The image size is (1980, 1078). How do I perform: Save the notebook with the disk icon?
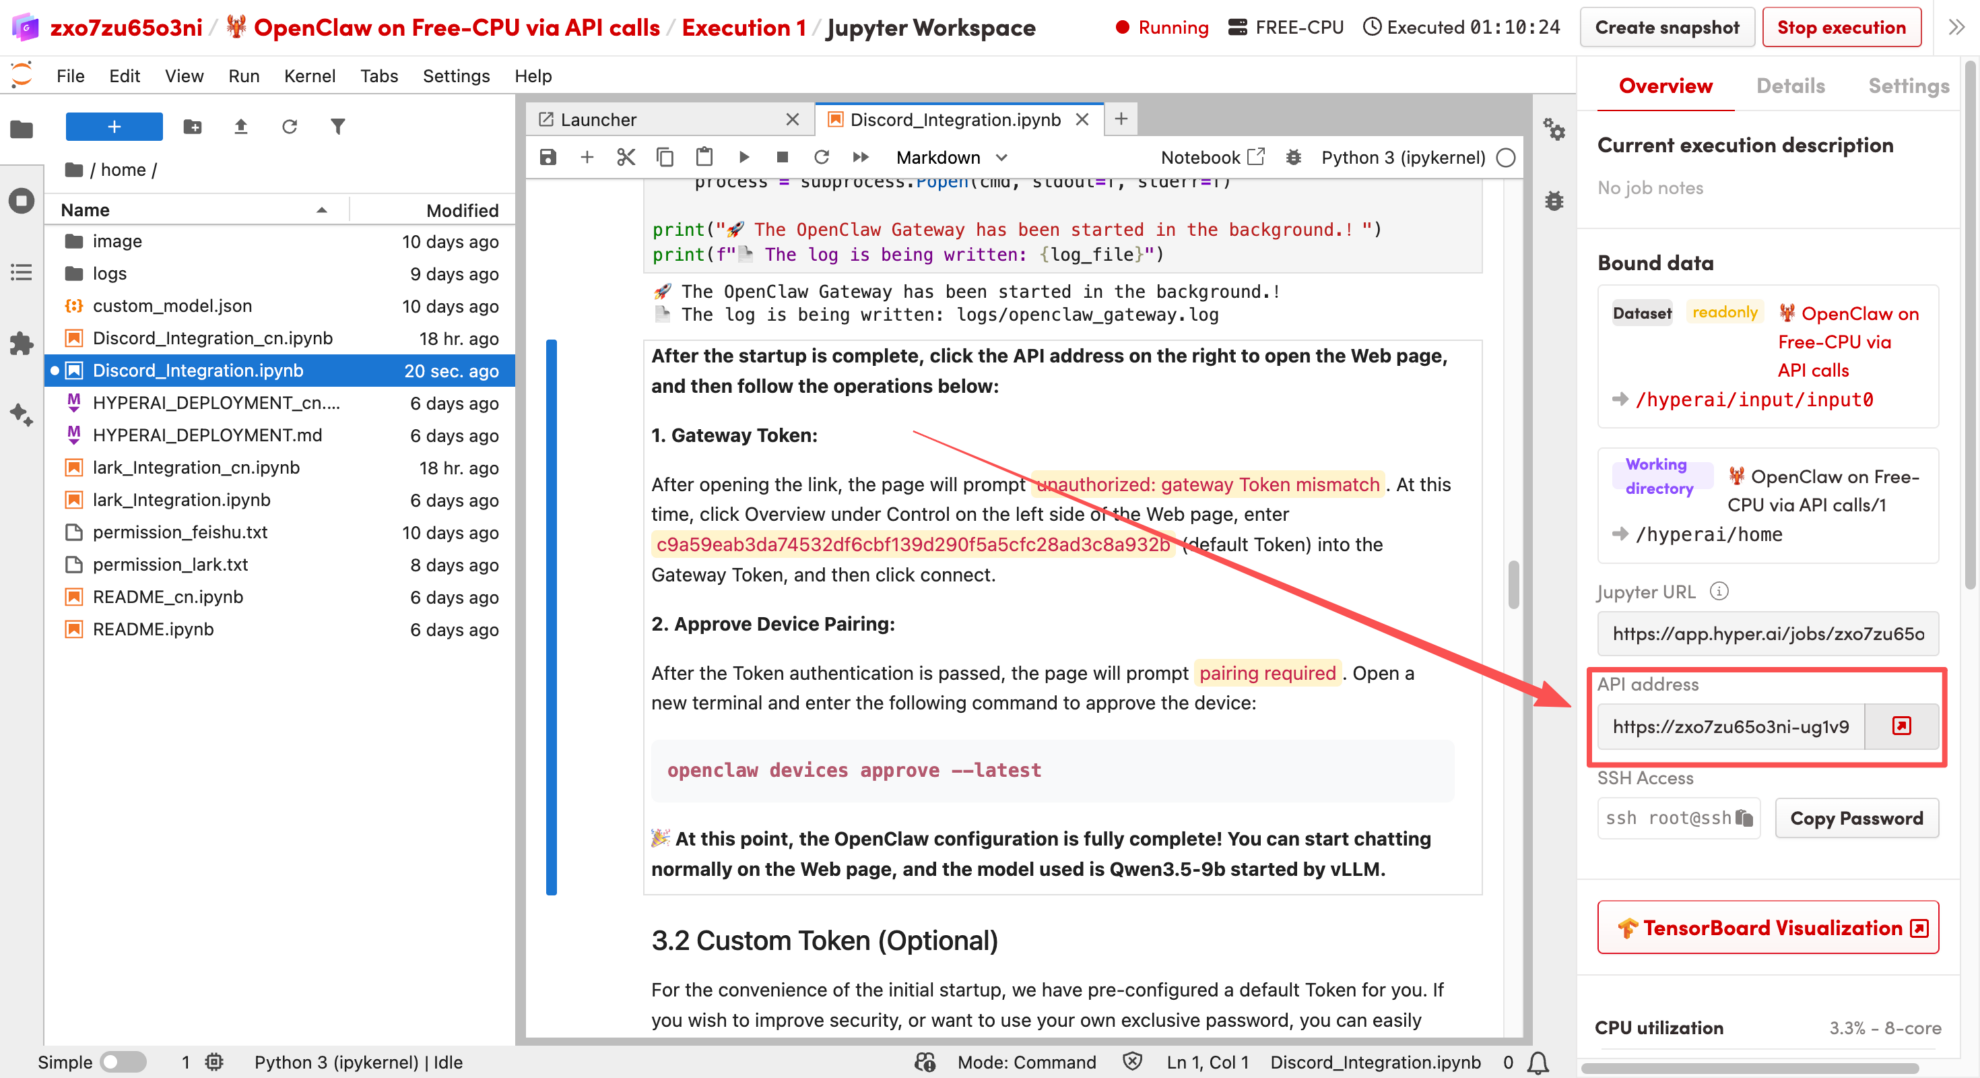pos(548,157)
